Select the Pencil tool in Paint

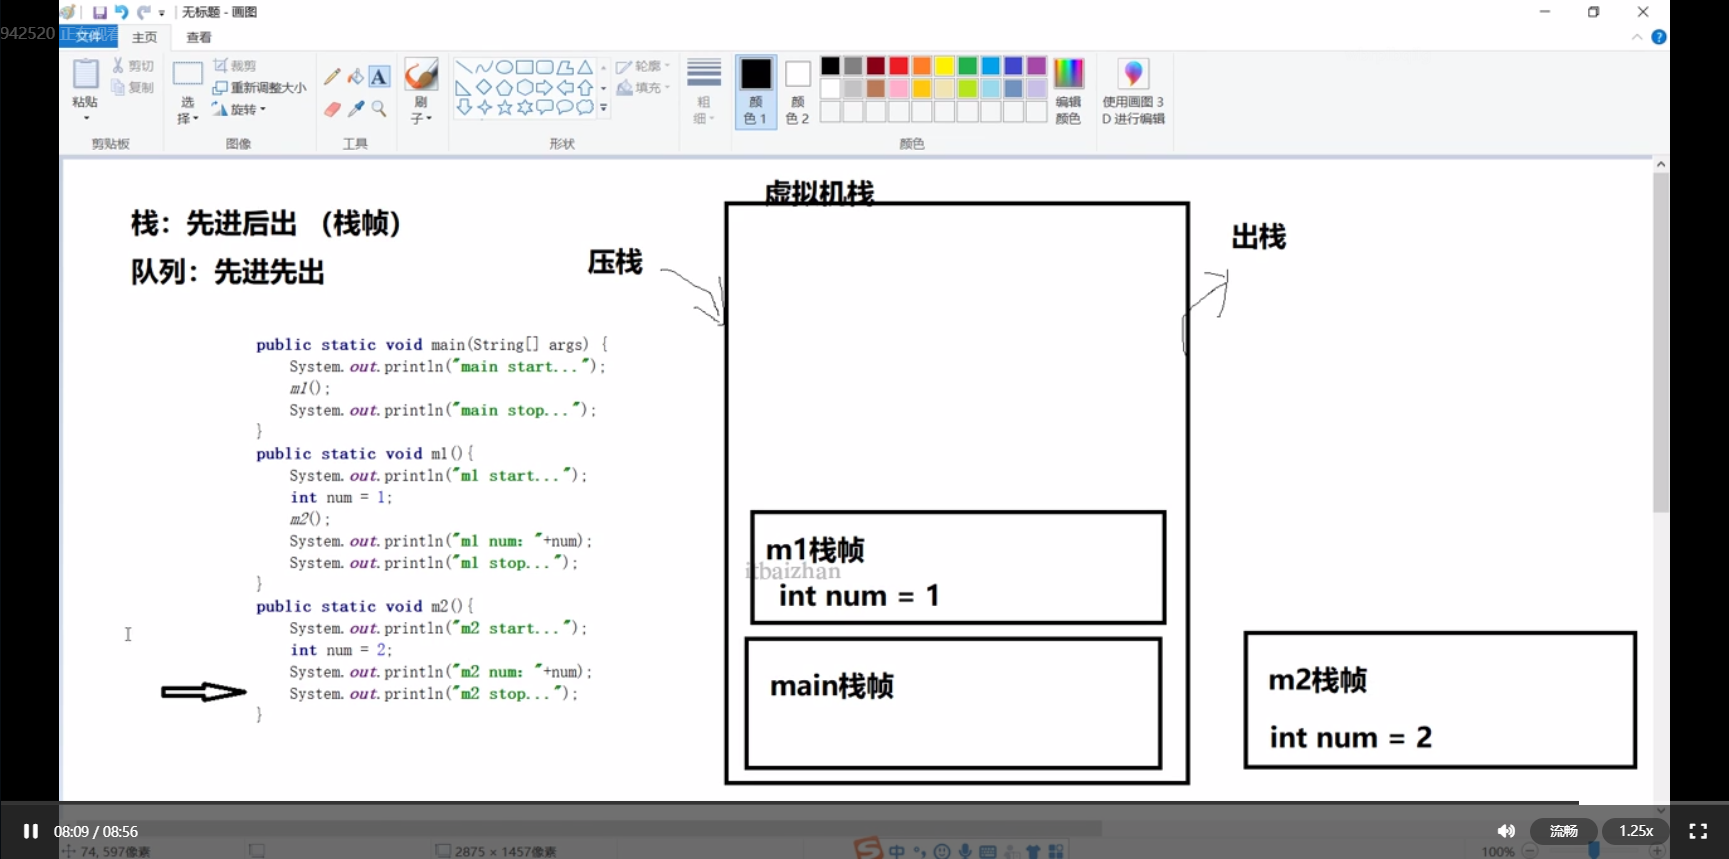click(332, 77)
